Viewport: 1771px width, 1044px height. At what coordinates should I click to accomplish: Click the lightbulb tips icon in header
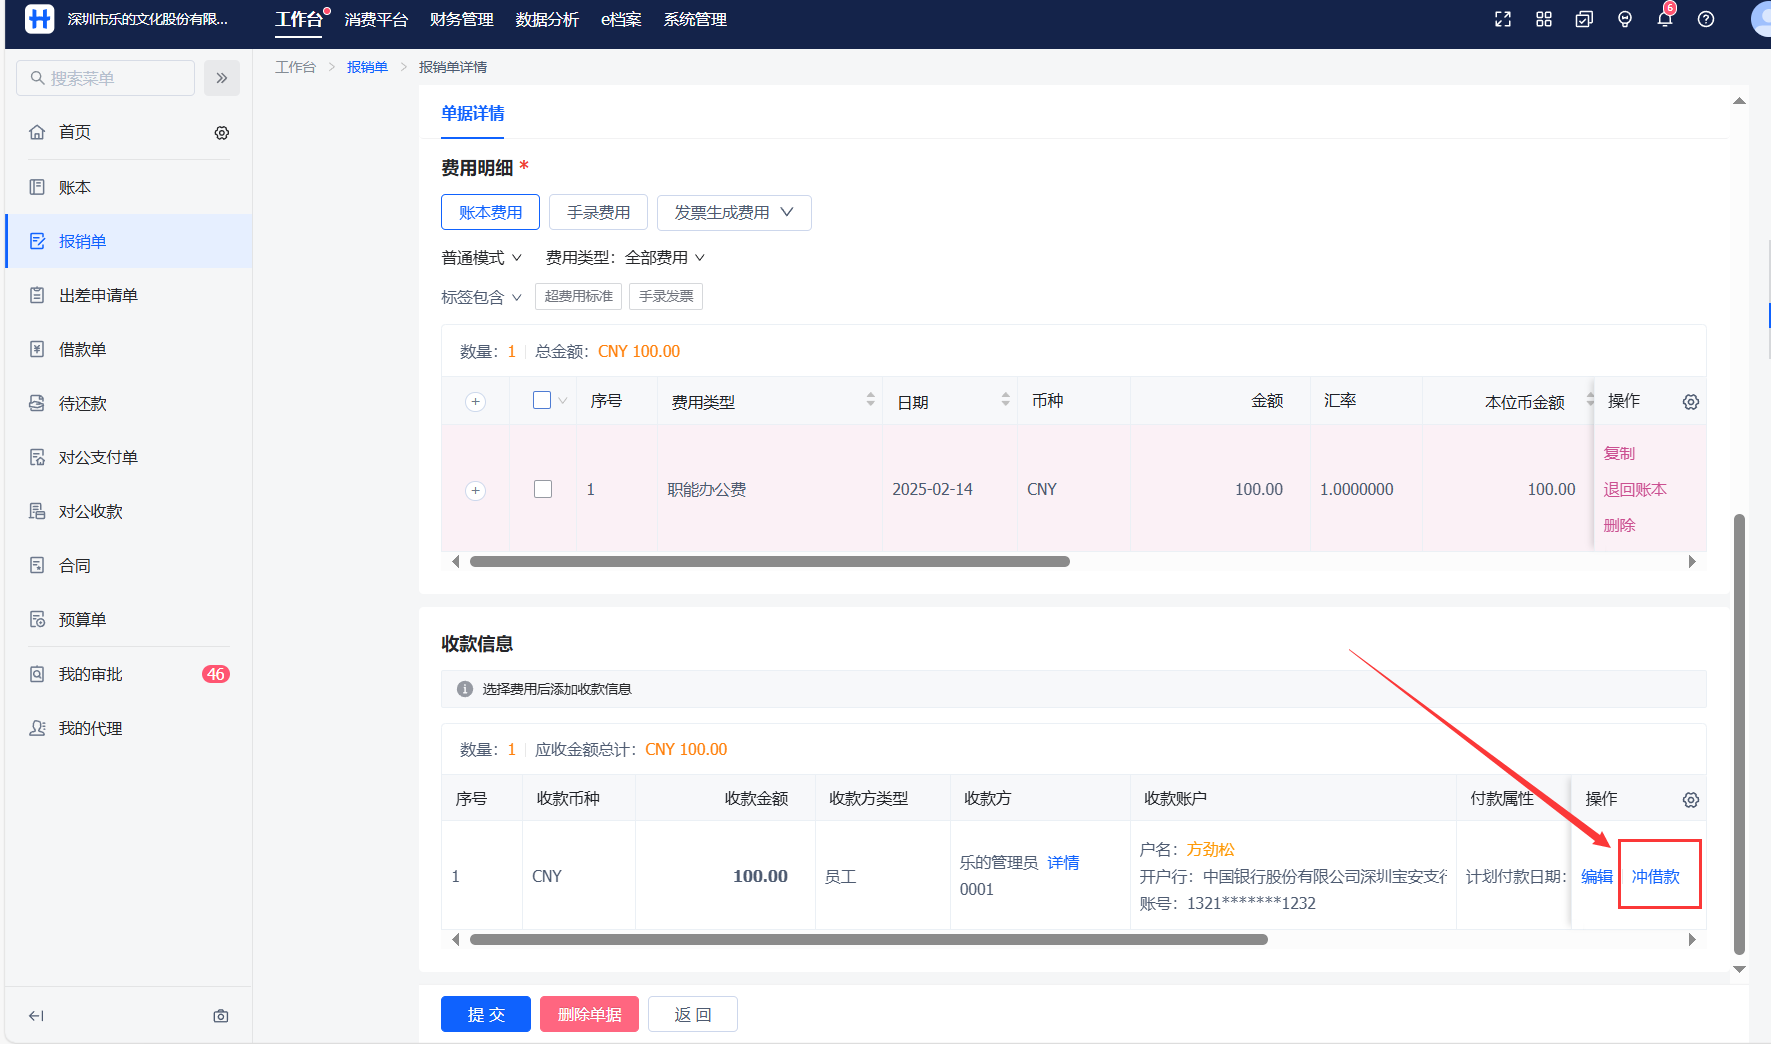click(1624, 20)
